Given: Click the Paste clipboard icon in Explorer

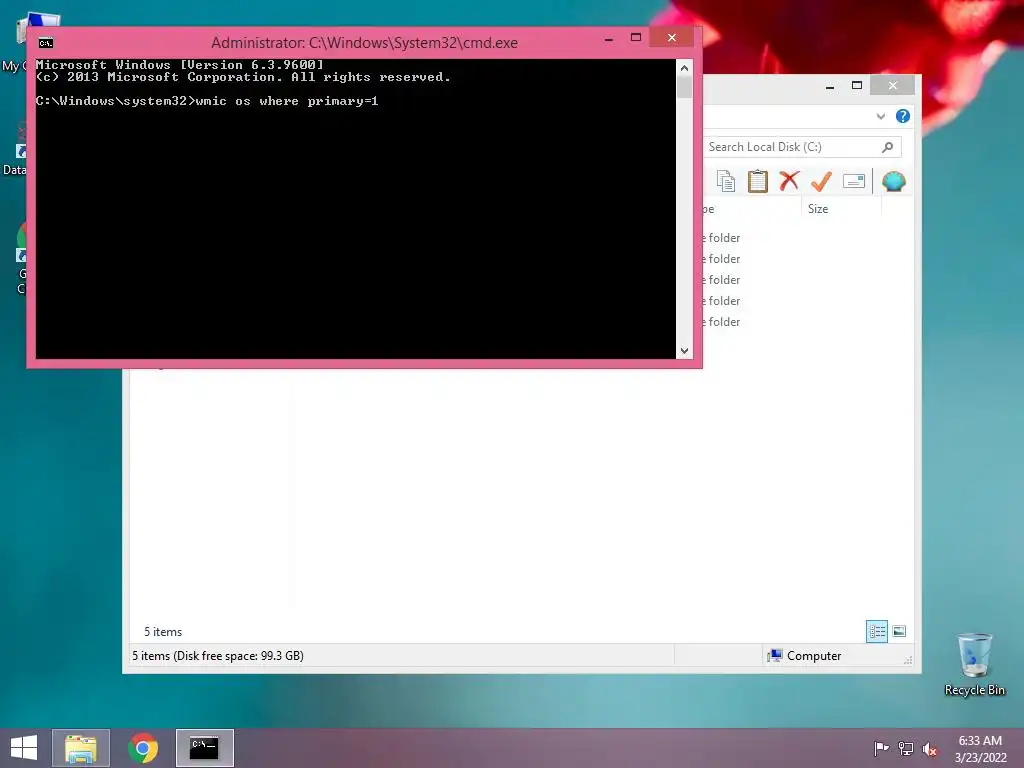Looking at the screenshot, I should pos(758,182).
